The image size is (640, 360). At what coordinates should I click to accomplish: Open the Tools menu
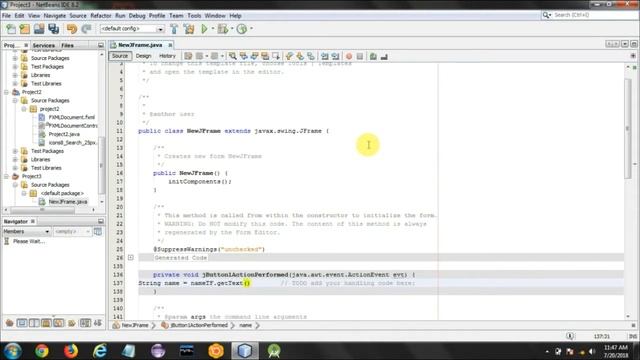pyautogui.click(x=194, y=16)
